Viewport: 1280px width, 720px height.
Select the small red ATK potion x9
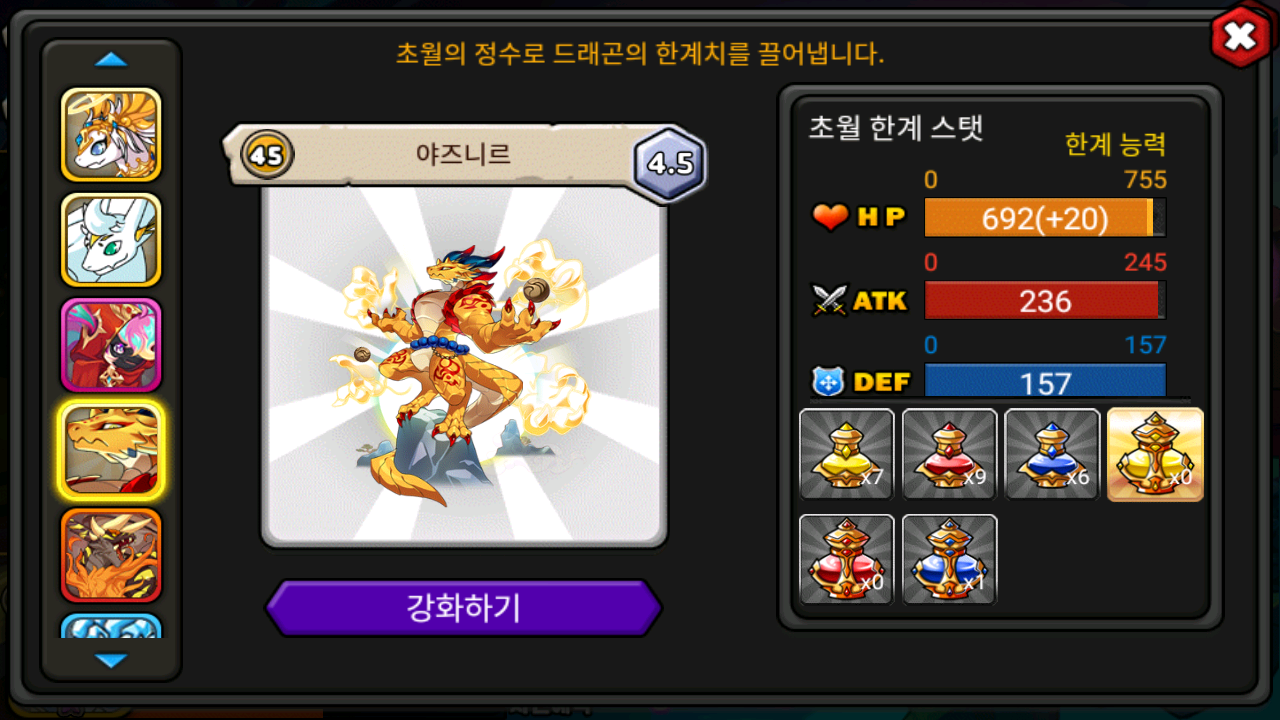pyautogui.click(x=949, y=454)
